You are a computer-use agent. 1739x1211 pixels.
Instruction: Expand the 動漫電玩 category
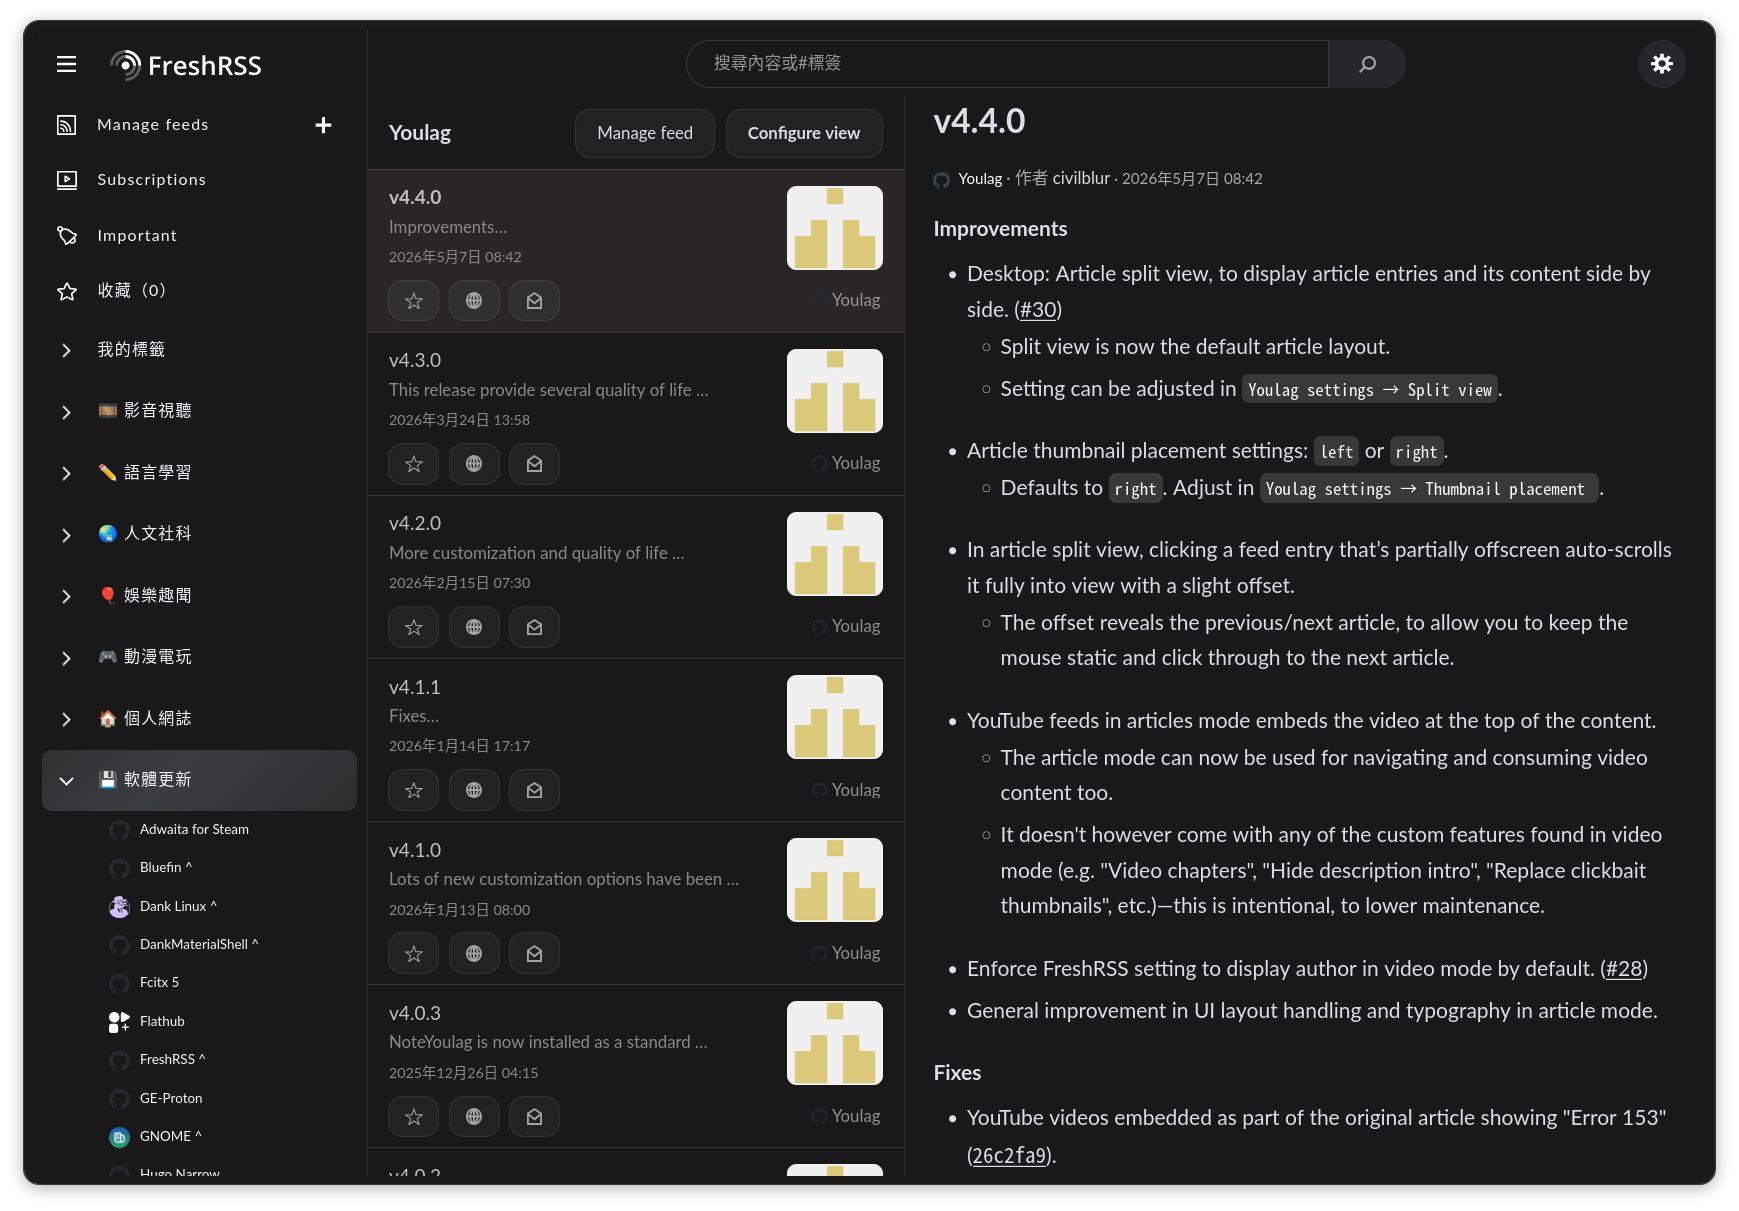(67, 658)
